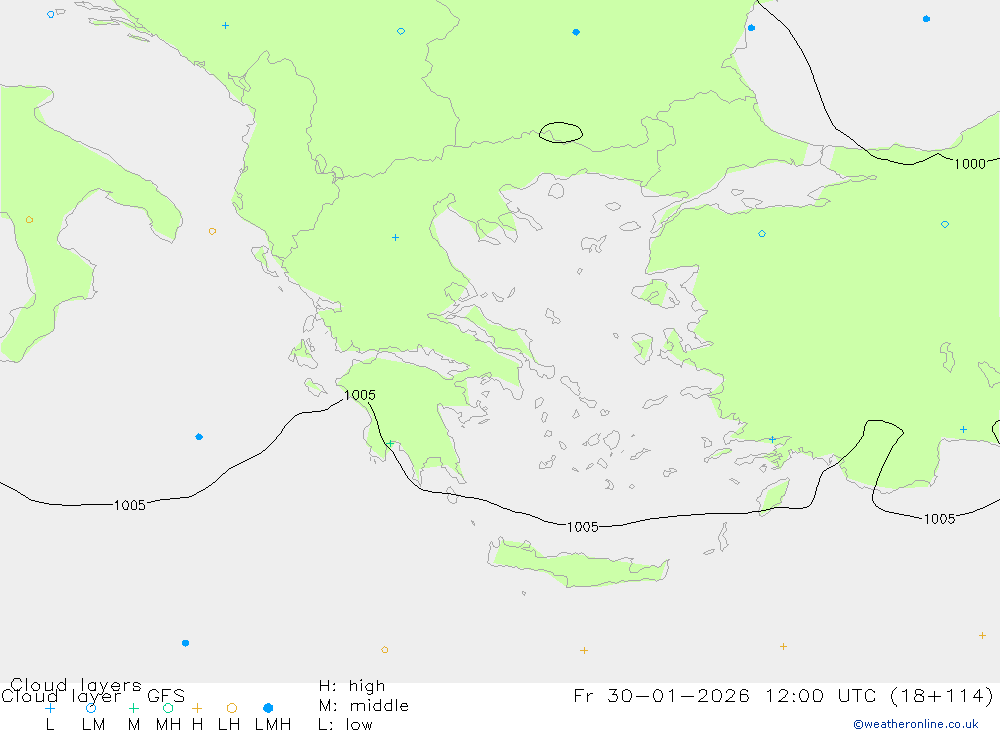
Task: Click the 'MH' legend label text
Action: 168,725
